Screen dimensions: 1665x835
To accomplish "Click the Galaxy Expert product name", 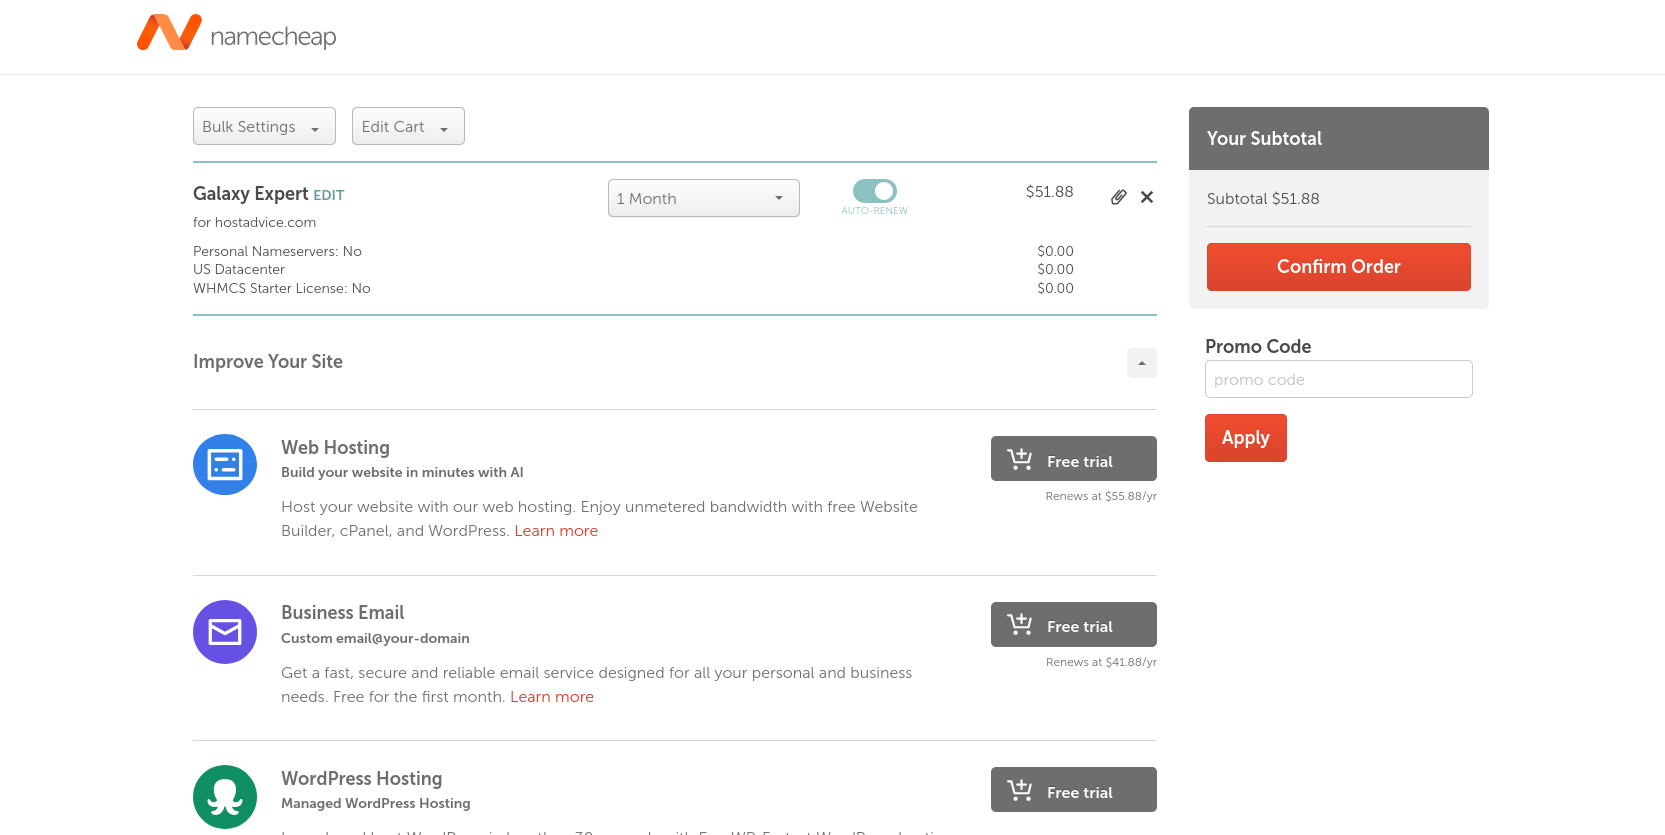I will [x=251, y=194].
